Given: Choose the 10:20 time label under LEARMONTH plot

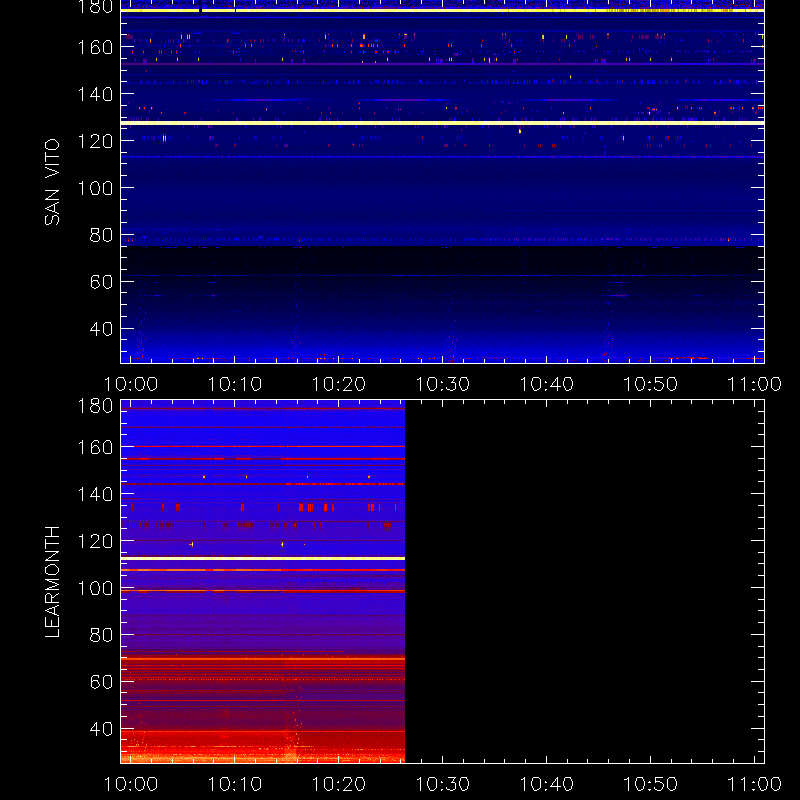Looking at the screenshot, I should 339,784.
